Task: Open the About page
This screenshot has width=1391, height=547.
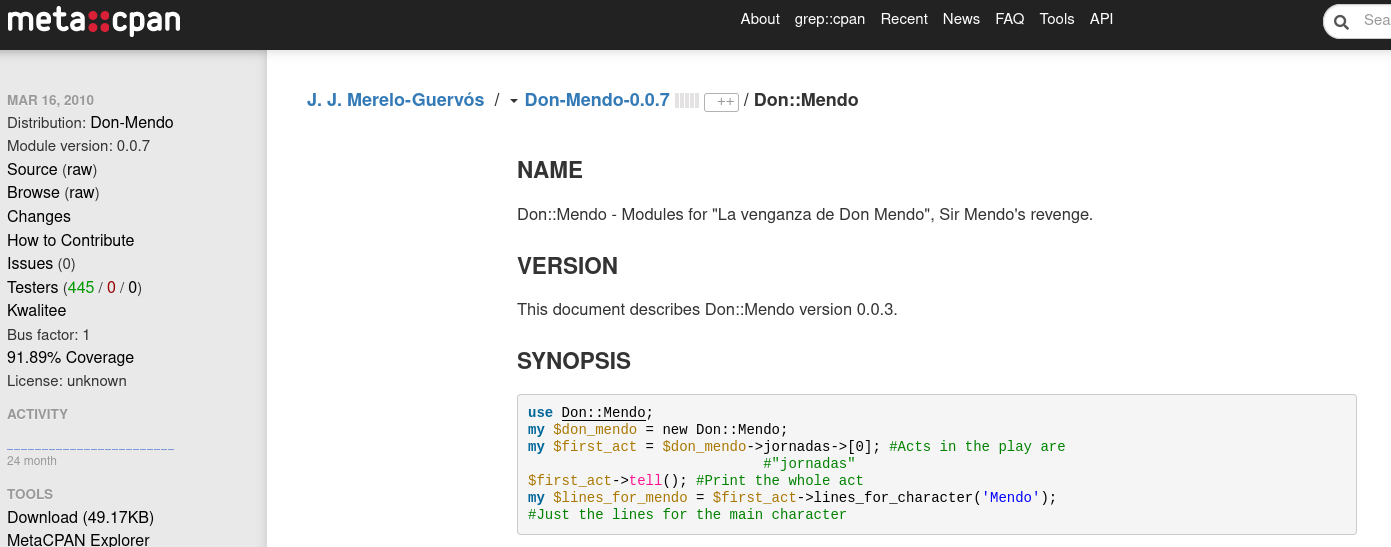Action: click(759, 19)
